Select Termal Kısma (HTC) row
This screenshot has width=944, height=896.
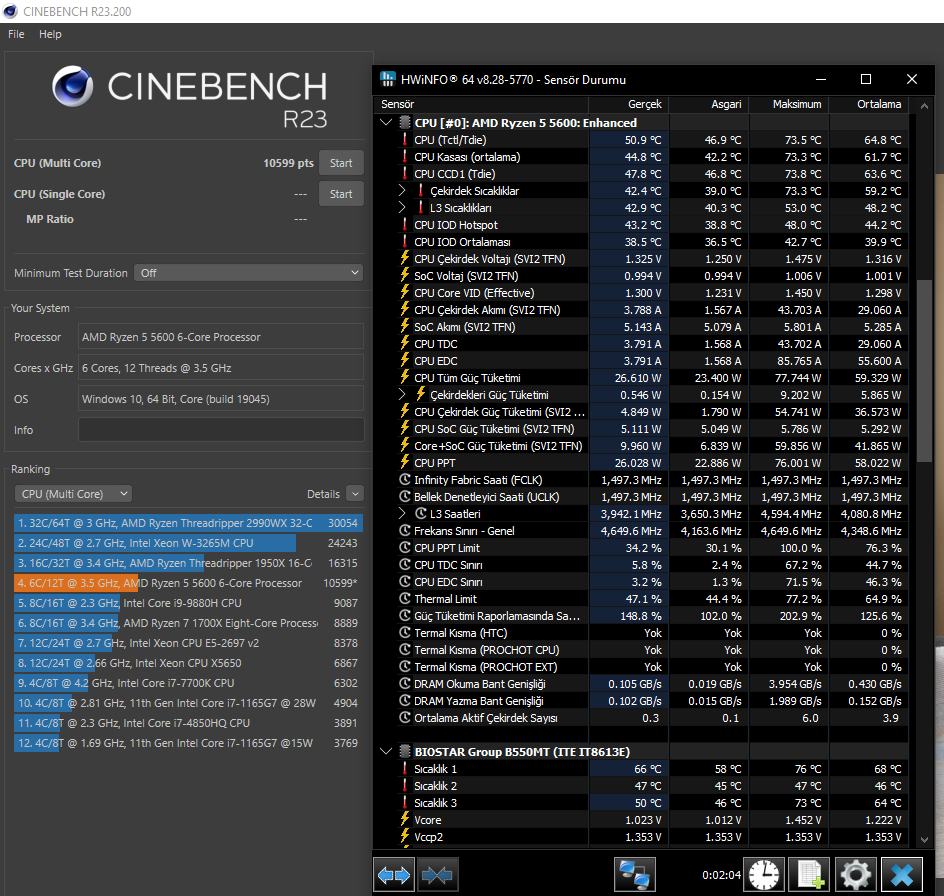[x=641, y=633]
